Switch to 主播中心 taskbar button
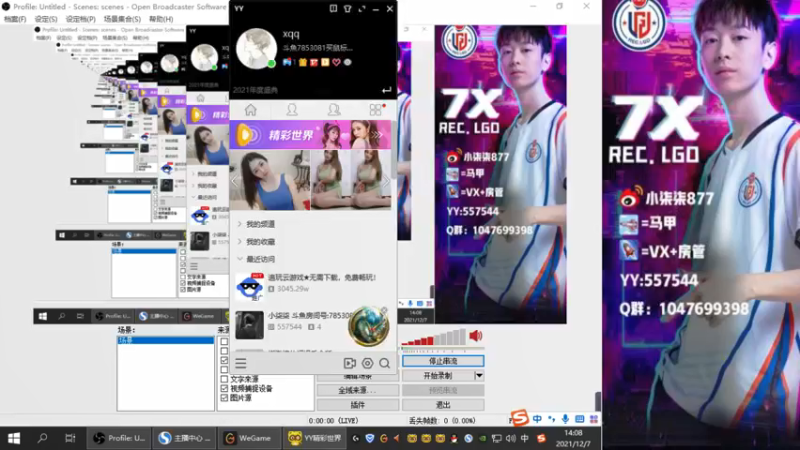Viewport: 800px width, 450px height. click(185, 438)
